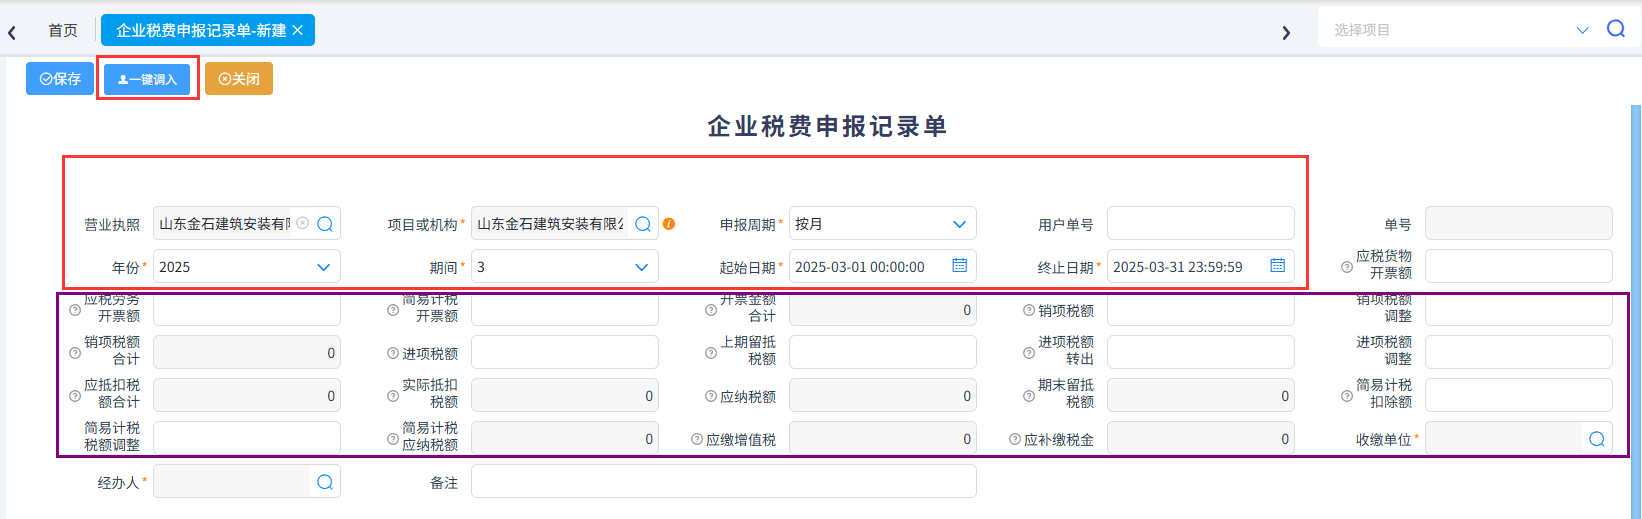Click the help icon beside 开票金额合计
This screenshot has width=1642, height=519.
pyautogui.click(x=711, y=310)
